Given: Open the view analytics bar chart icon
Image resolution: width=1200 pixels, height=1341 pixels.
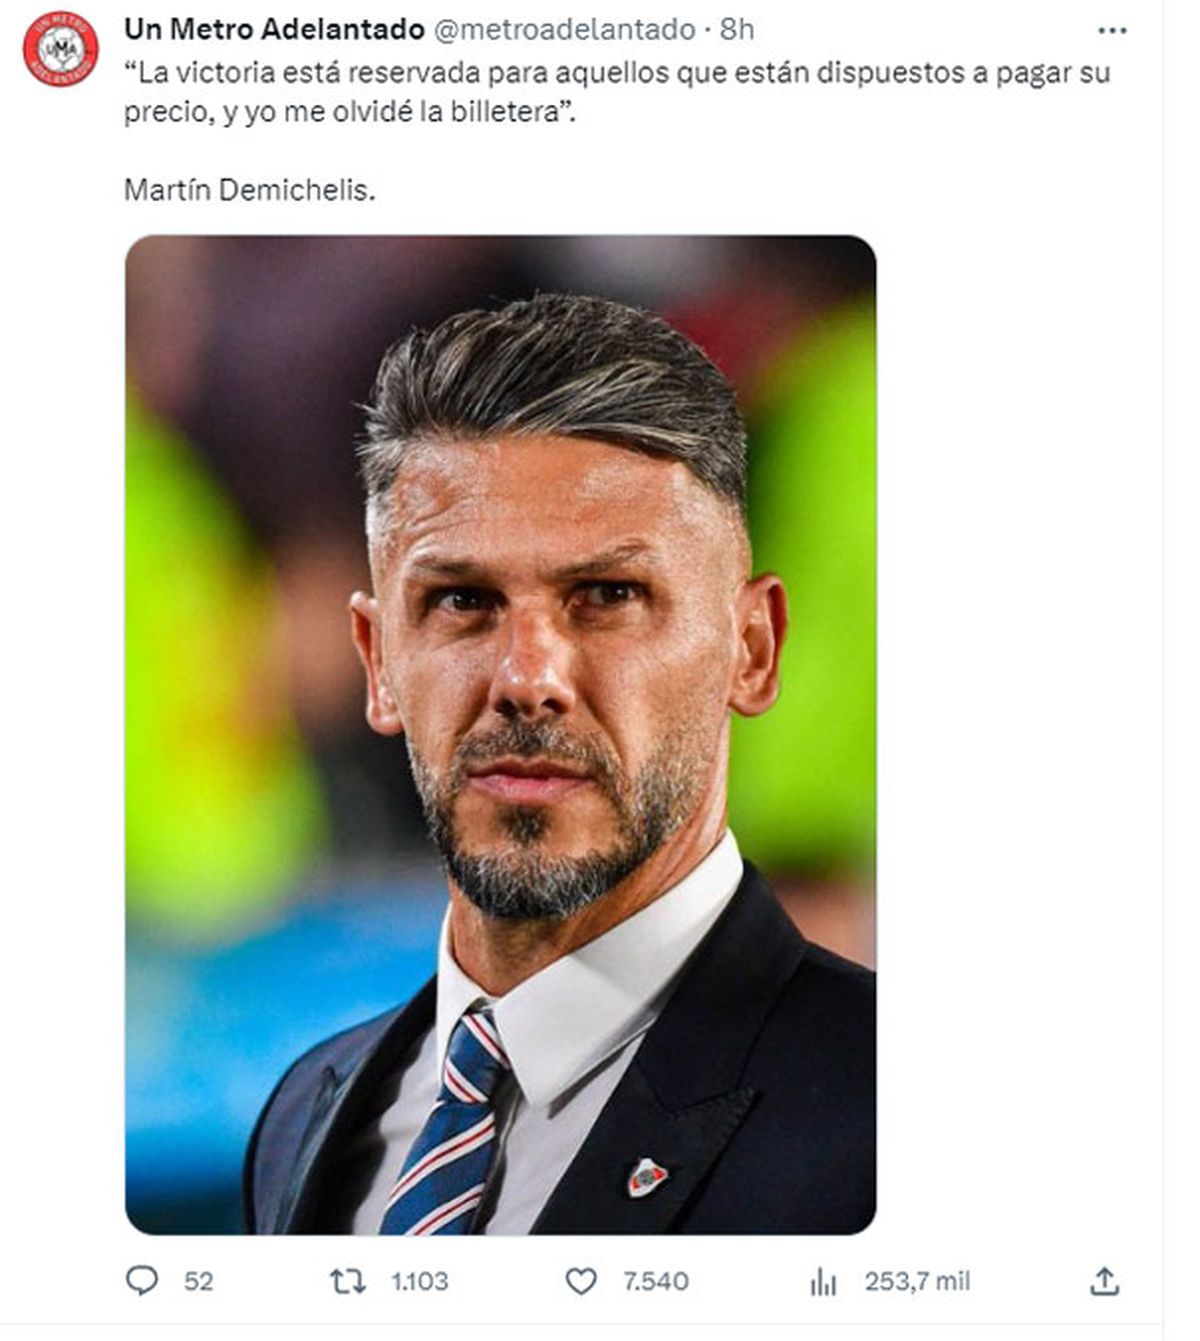Looking at the screenshot, I should (x=823, y=1281).
